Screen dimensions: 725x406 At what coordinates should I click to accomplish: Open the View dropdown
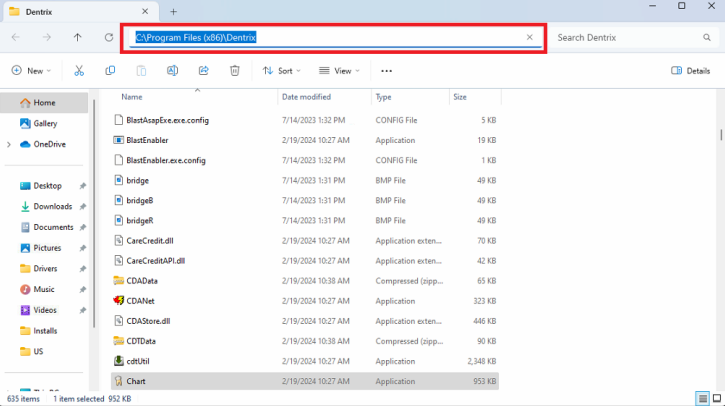click(x=339, y=71)
